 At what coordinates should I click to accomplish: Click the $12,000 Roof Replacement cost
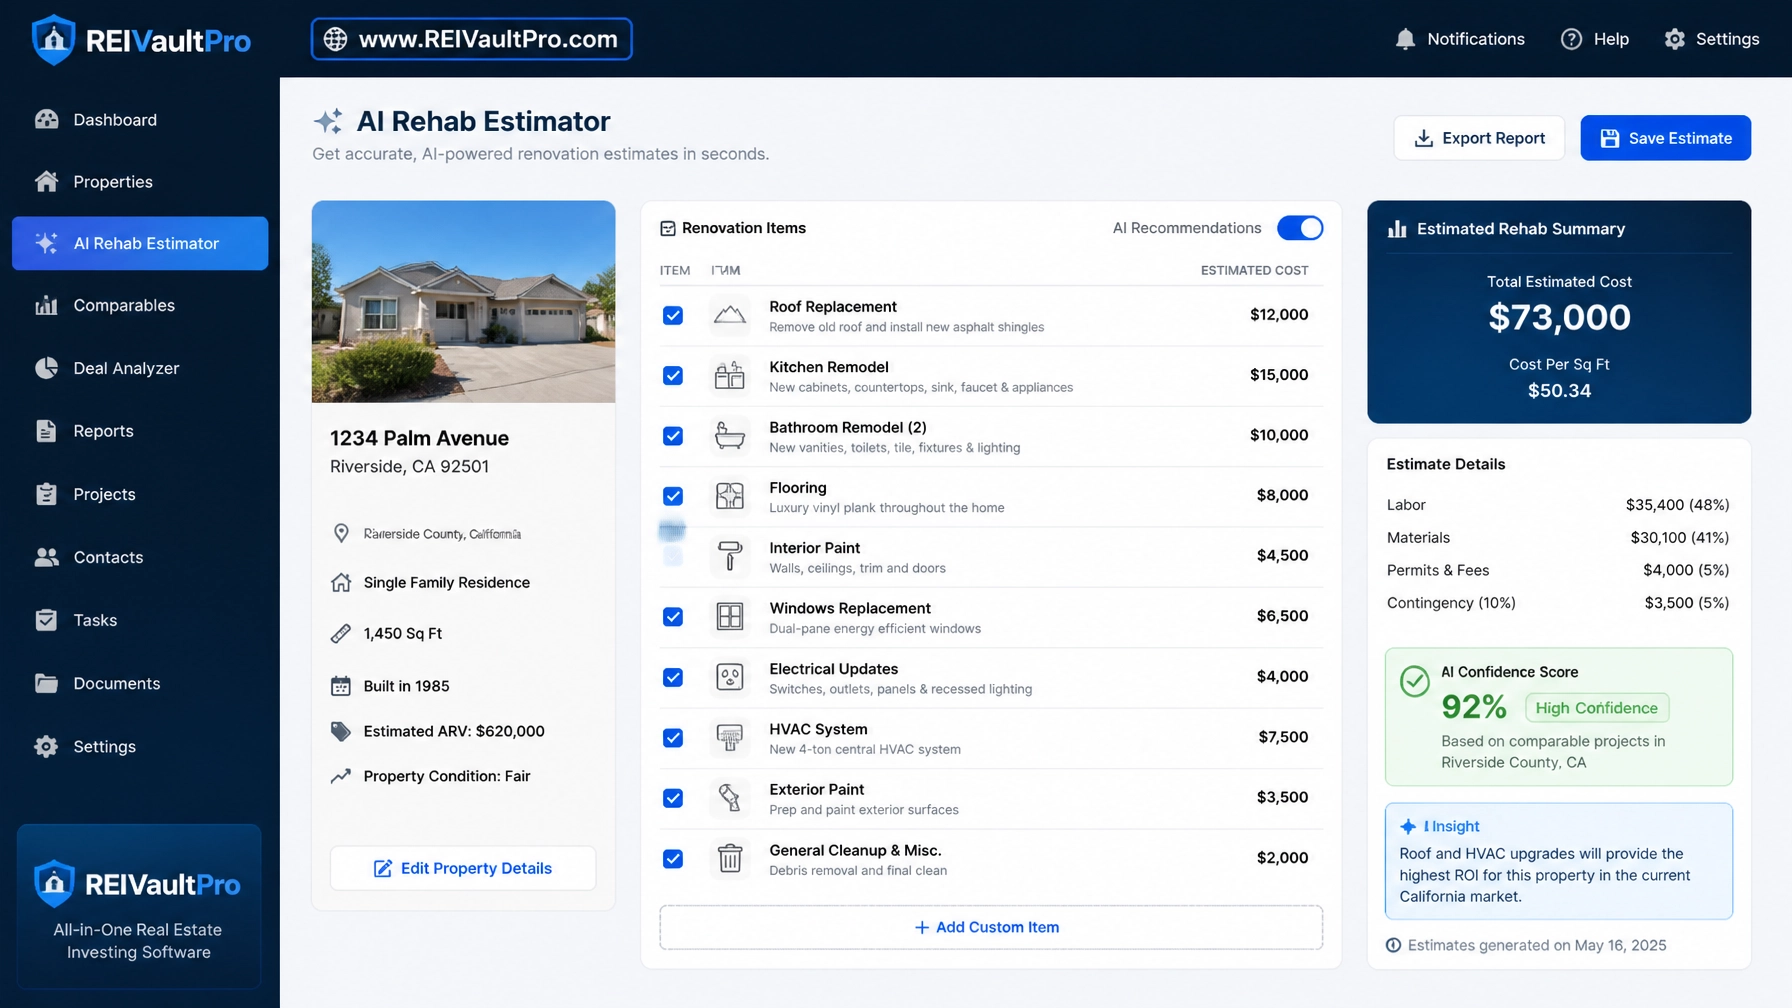pos(1279,315)
